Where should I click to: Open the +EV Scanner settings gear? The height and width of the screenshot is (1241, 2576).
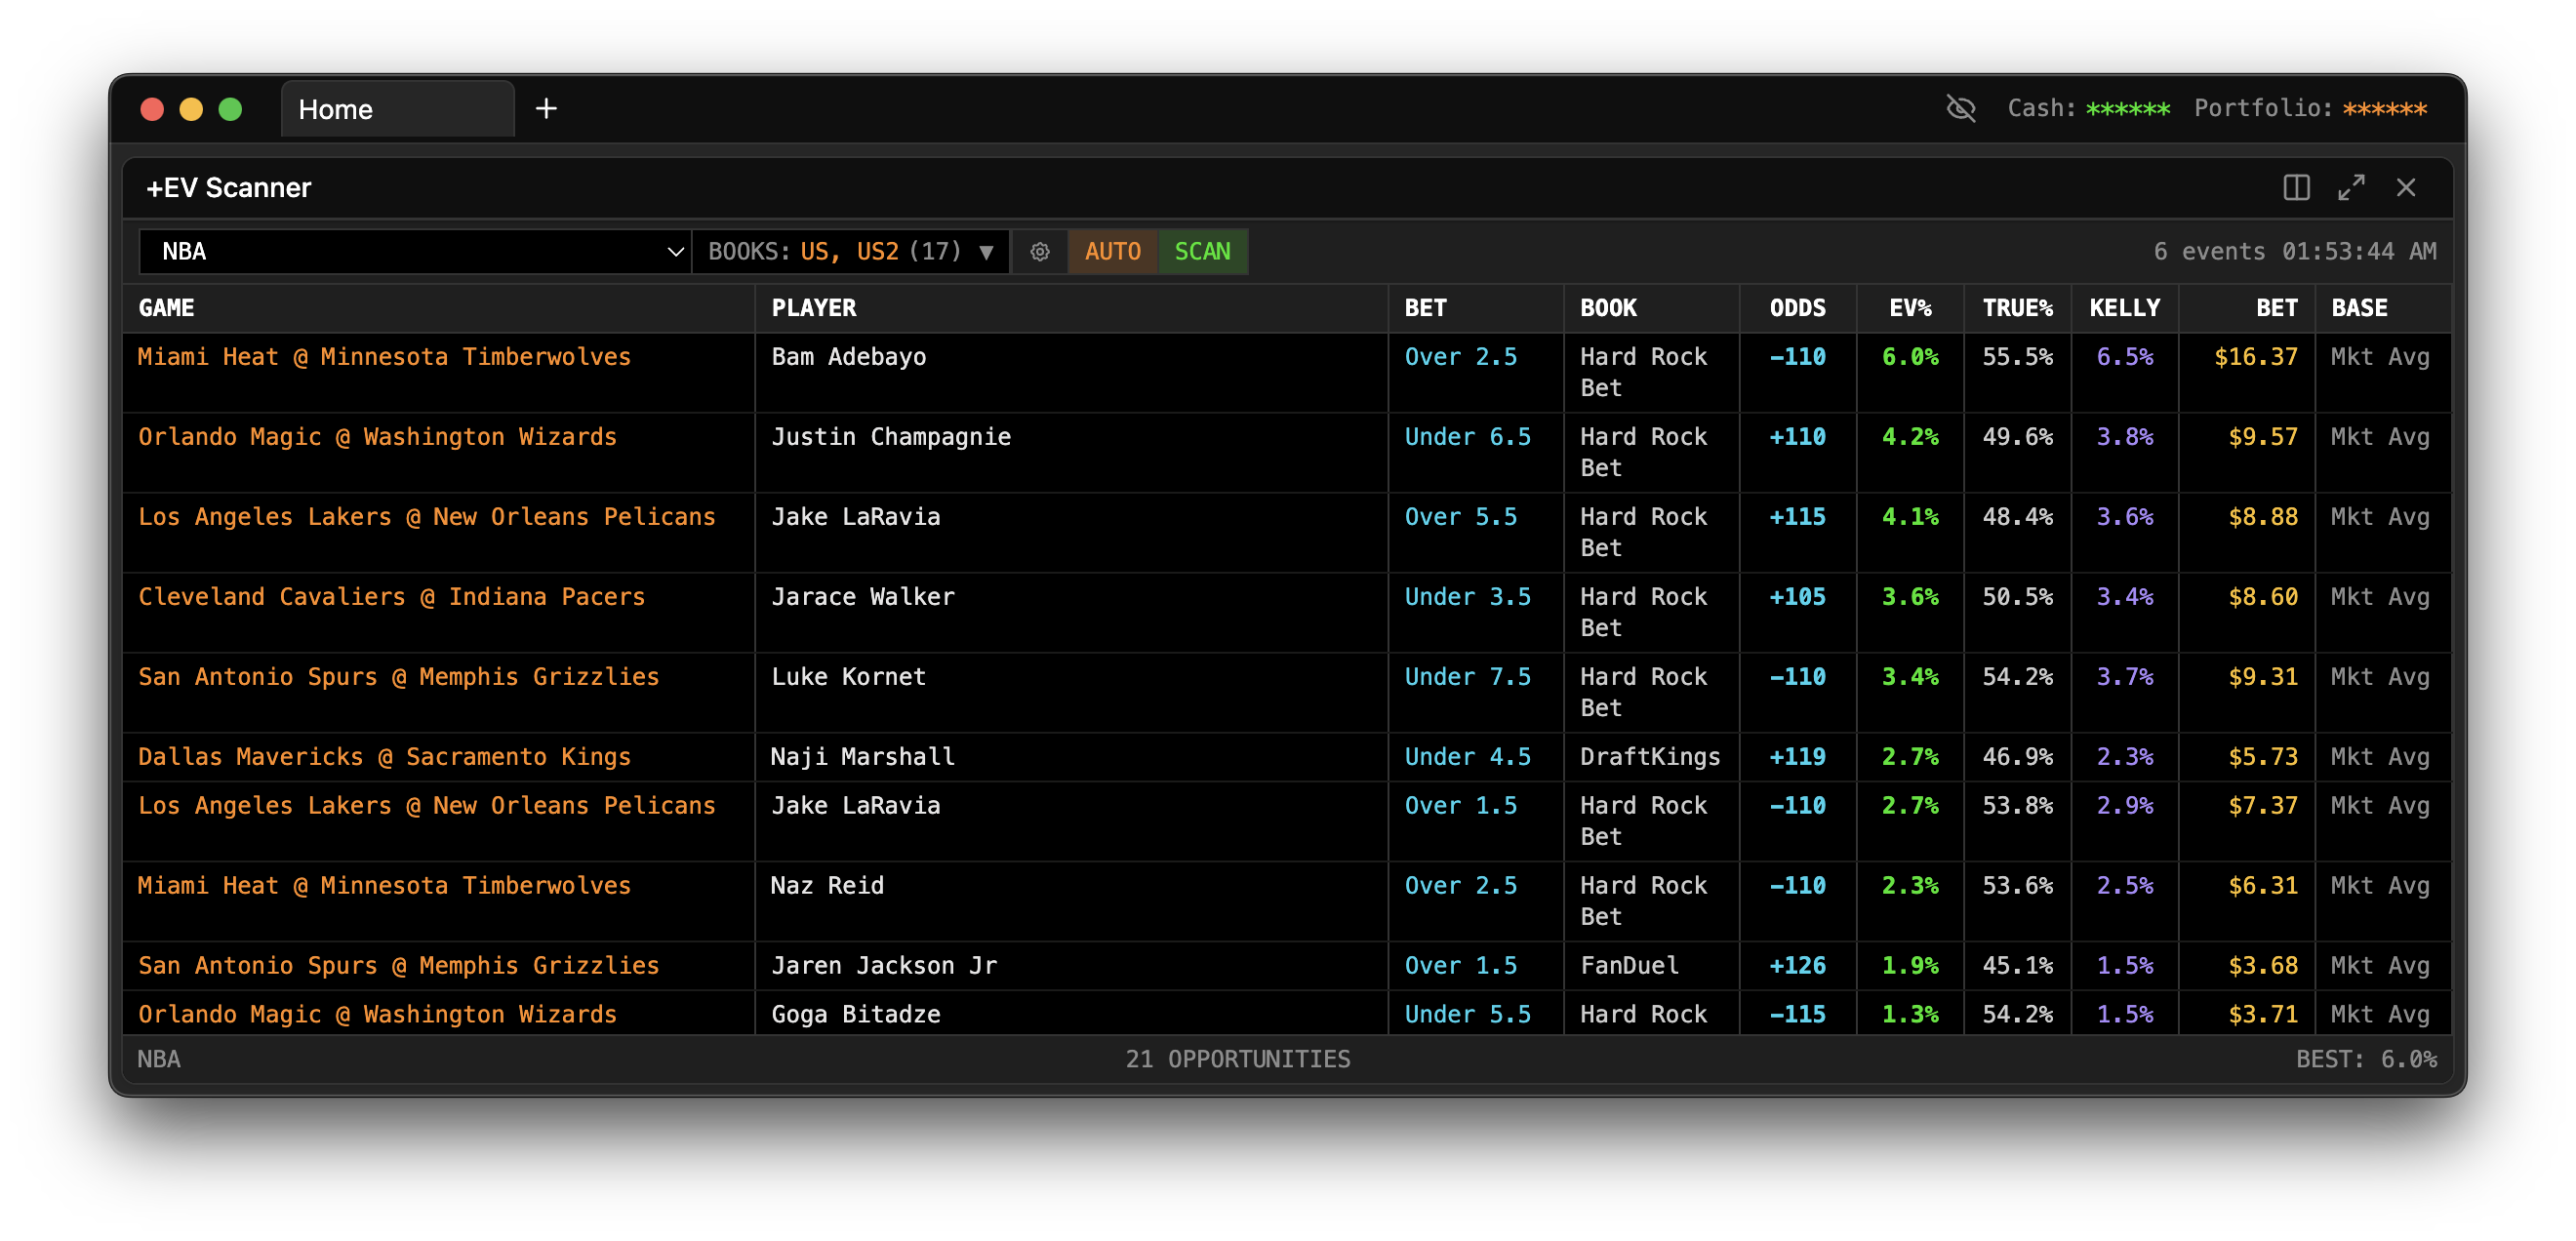point(1040,251)
